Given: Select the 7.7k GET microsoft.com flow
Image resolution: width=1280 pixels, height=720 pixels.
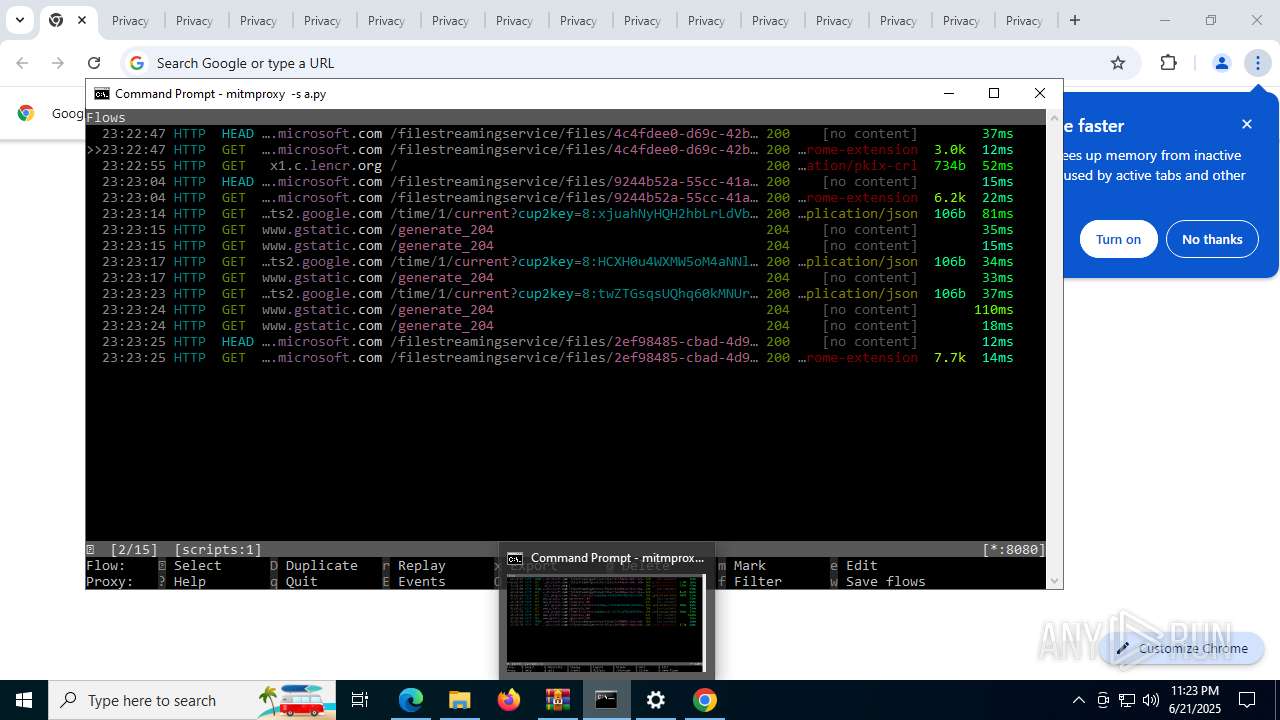Looking at the screenshot, I should [558, 358].
